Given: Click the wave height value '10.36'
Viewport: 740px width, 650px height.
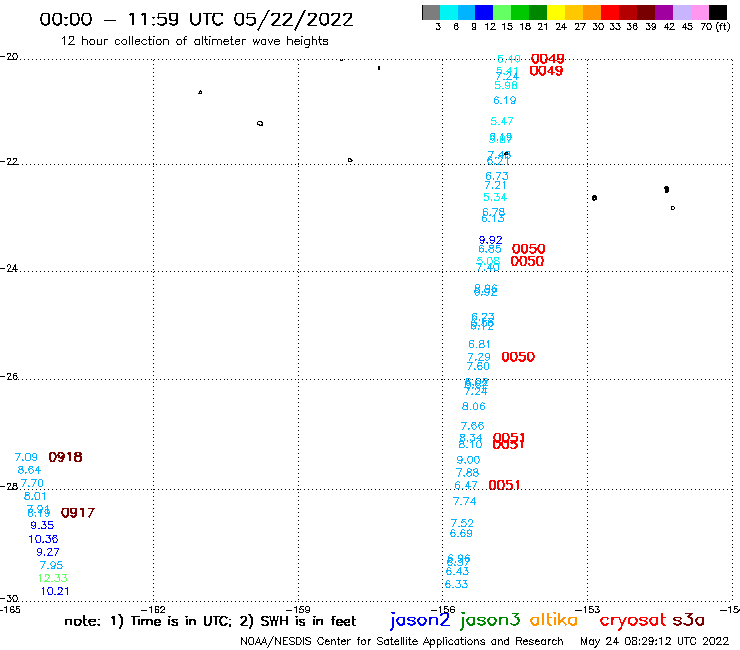Looking at the screenshot, I should click(43, 539).
